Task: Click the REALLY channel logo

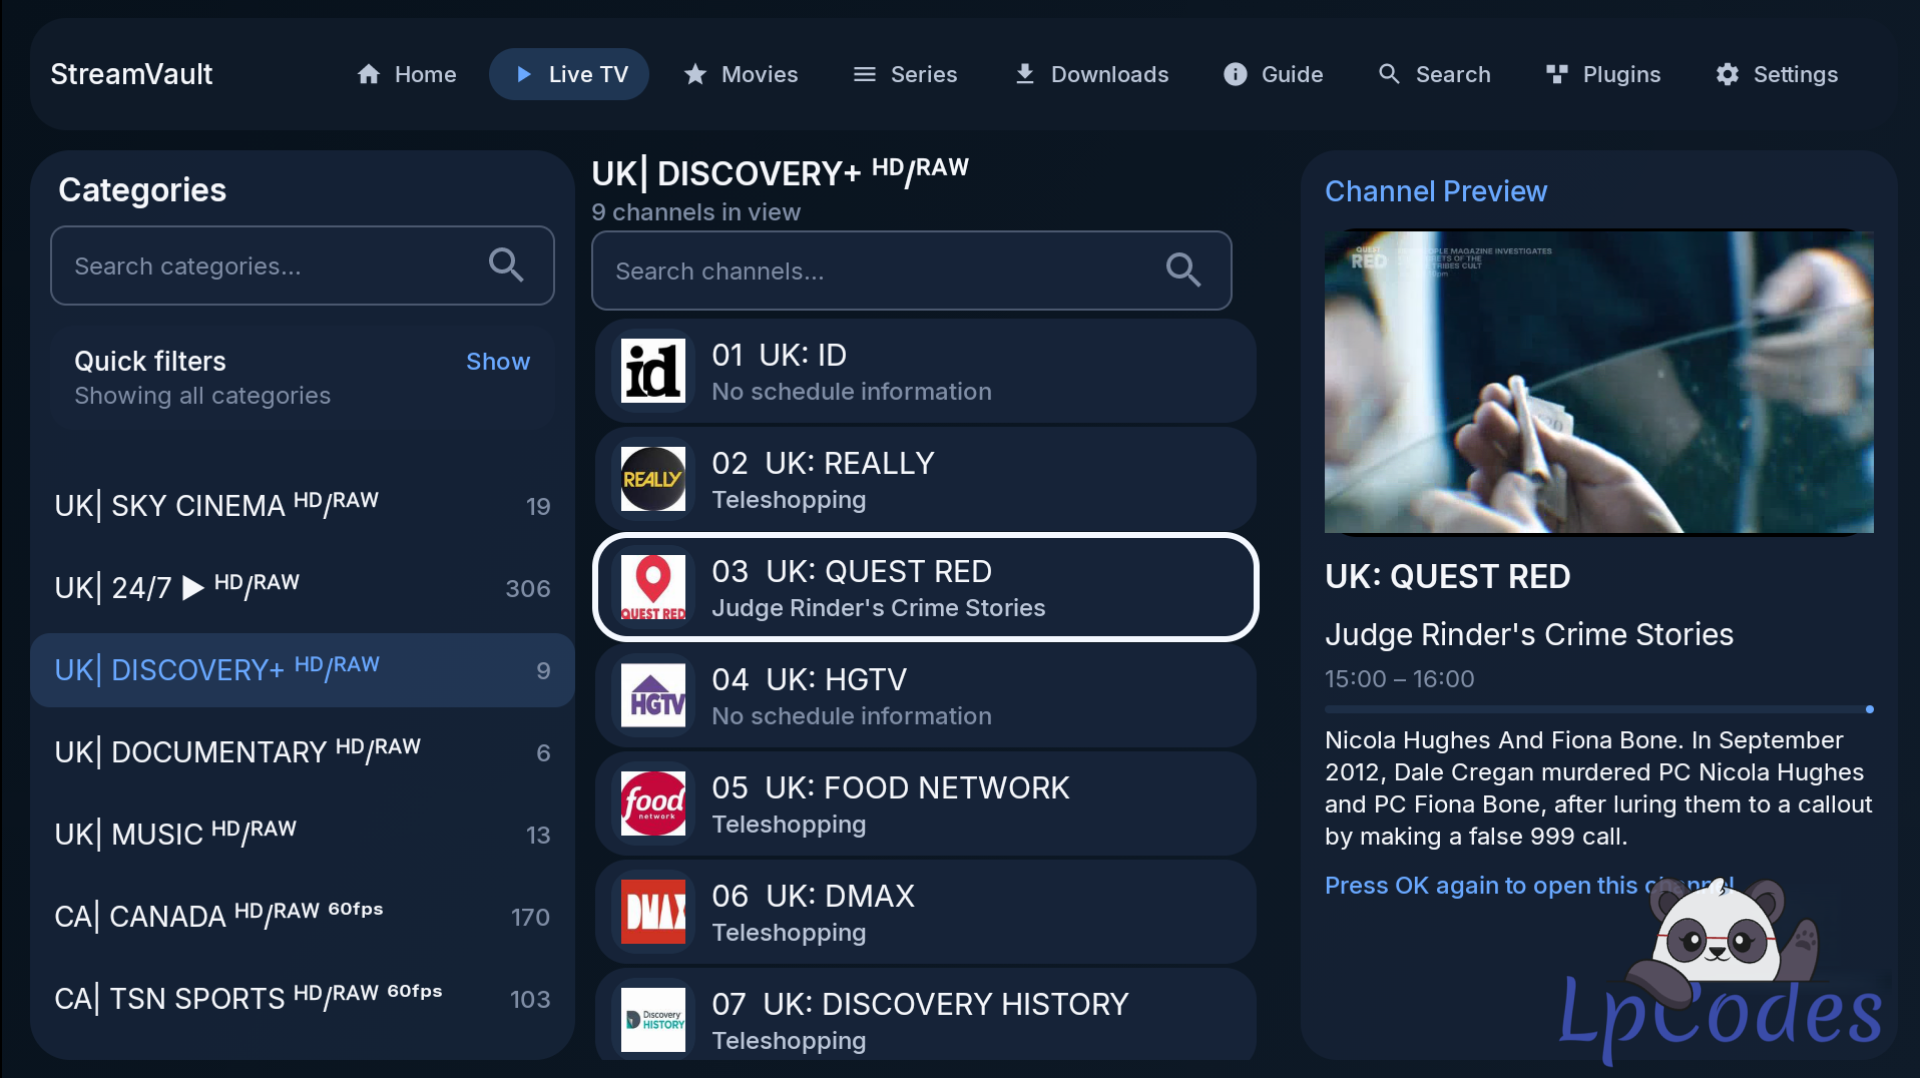Action: tap(653, 479)
